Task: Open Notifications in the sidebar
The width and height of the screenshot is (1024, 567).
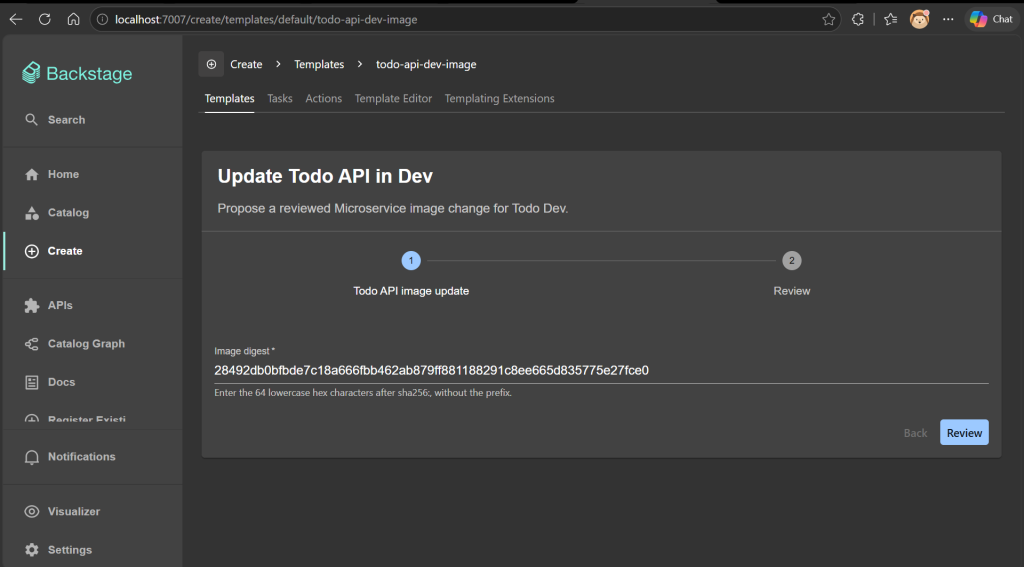Action: coord(92,457)
